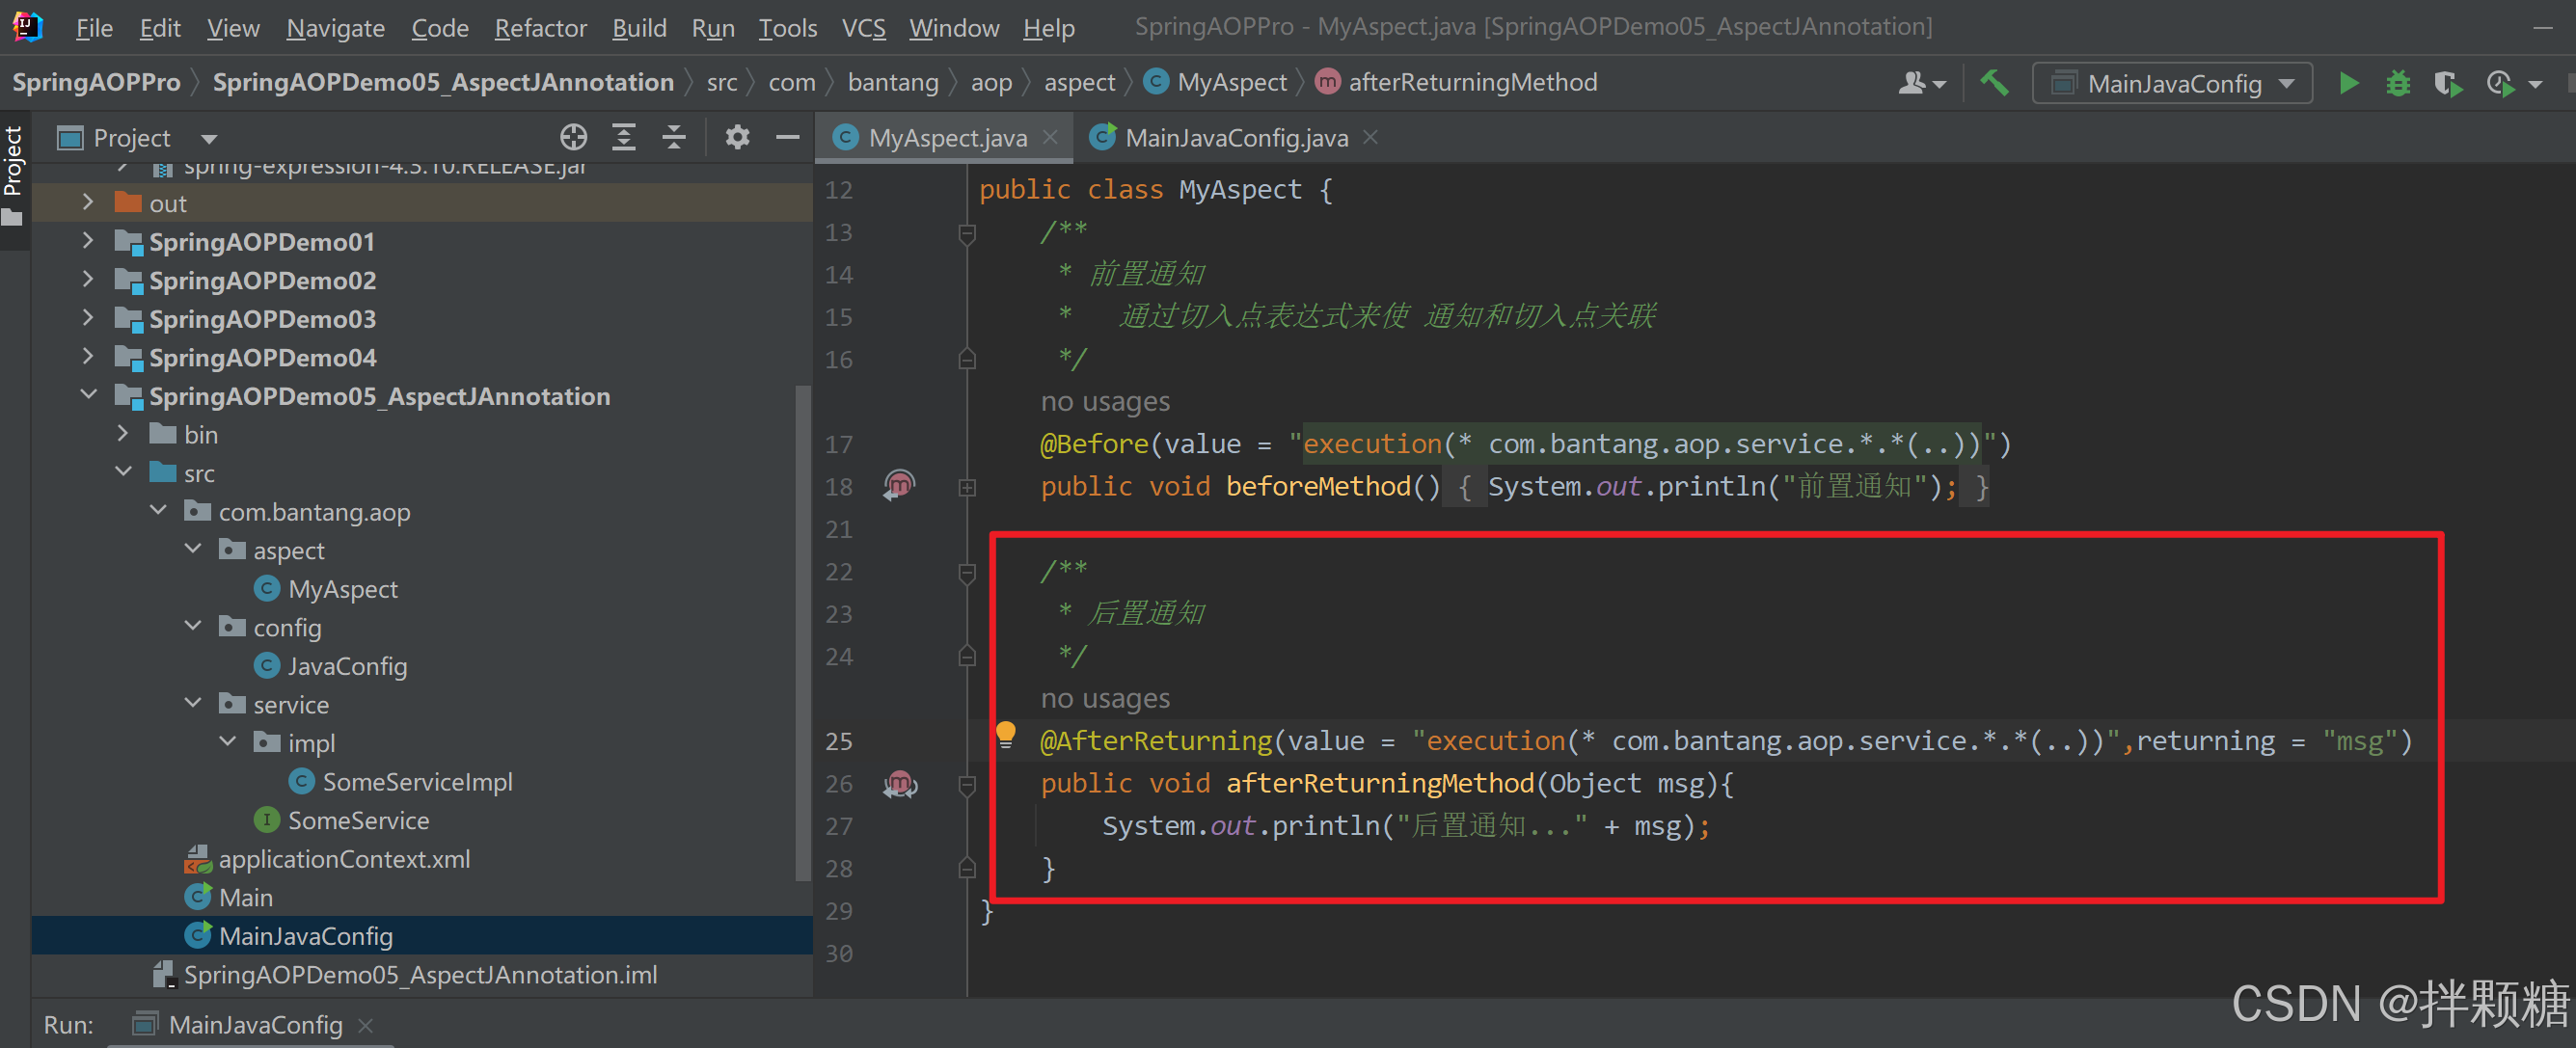The width and height of the screenshot is (2576, 1048).
Task: Collapse the aspect package node
Action: [x=193, y=549]
